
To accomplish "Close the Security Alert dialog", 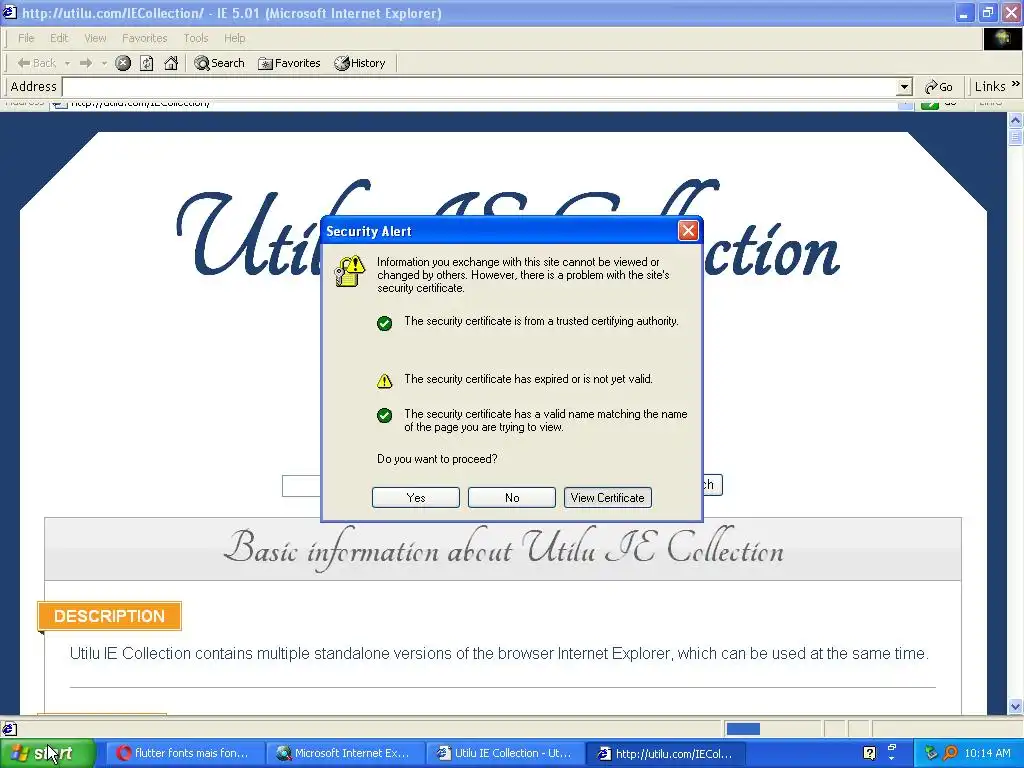I will [688, 231].
